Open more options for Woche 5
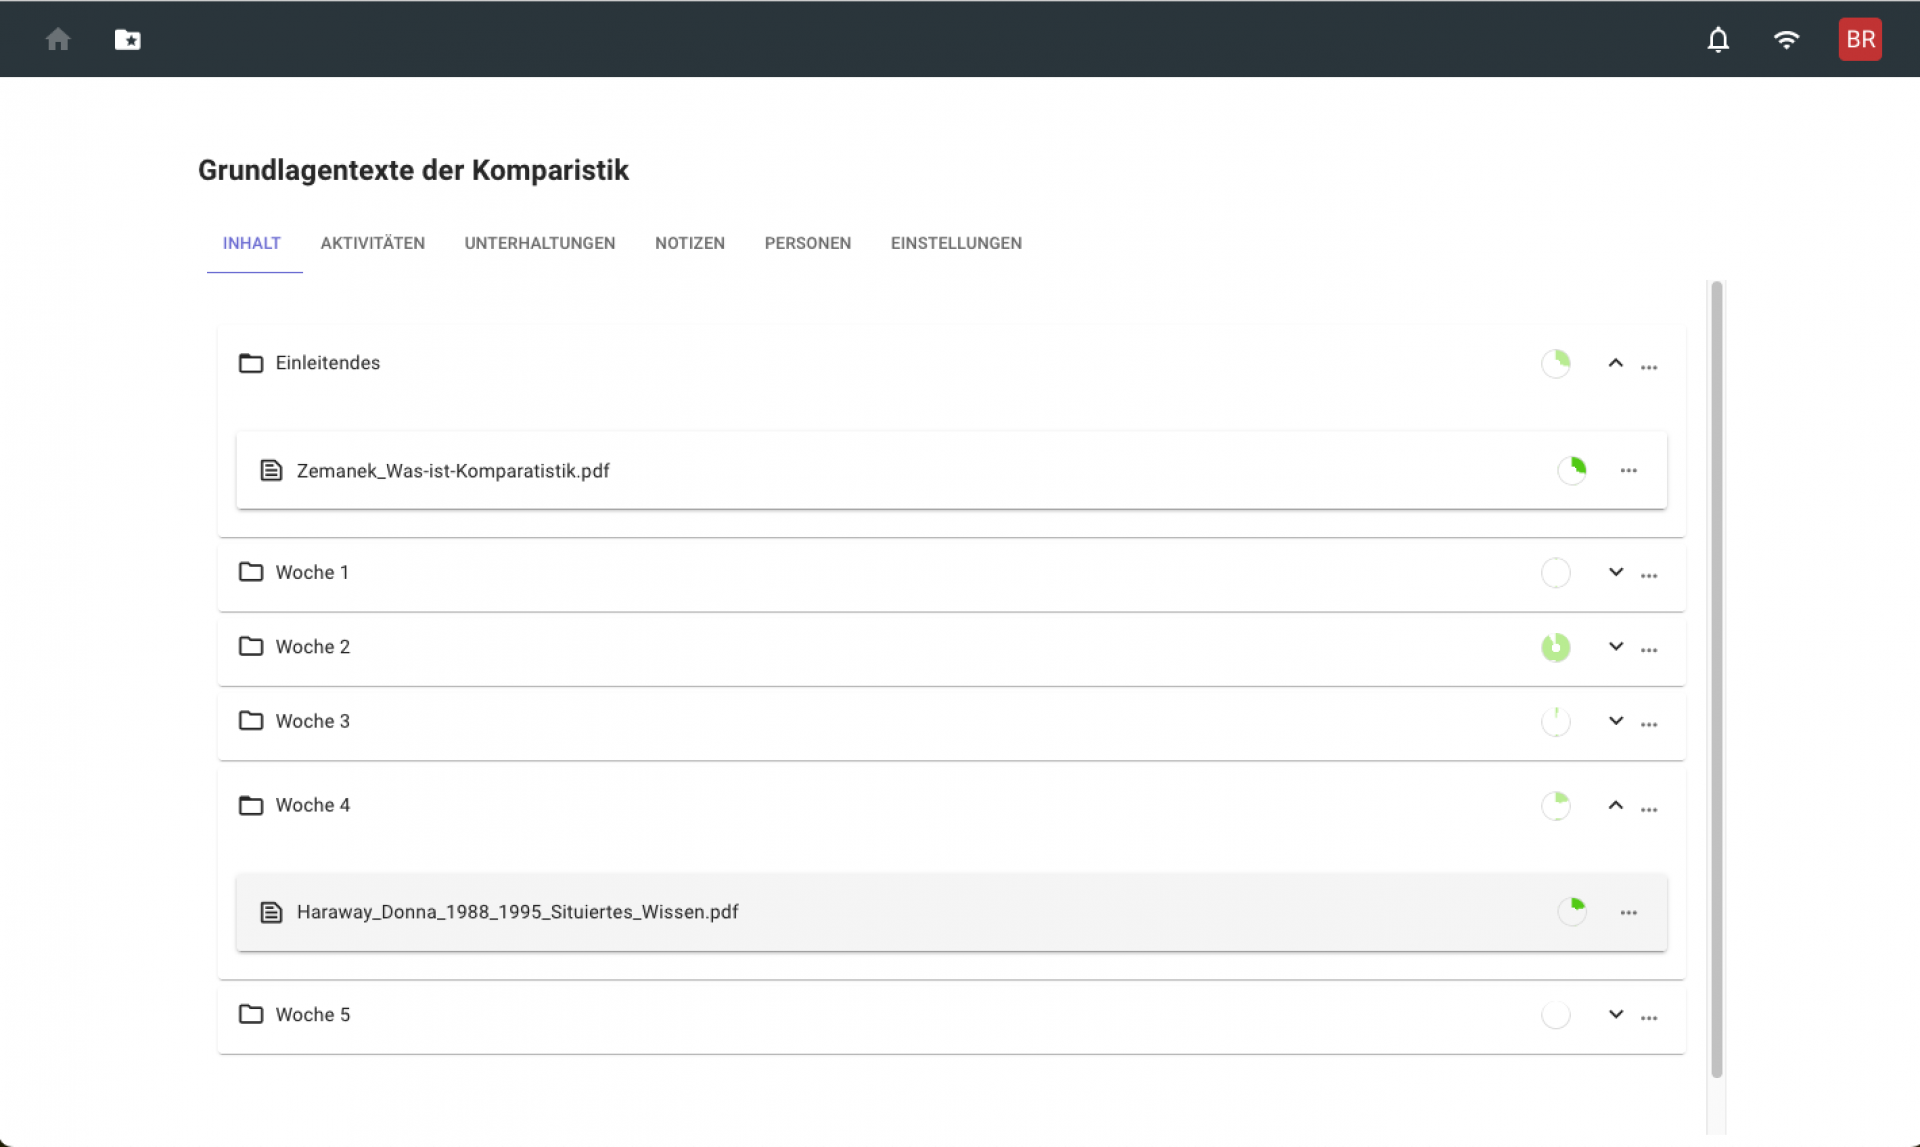This screenshot has width=1920, height=1147. [x=1649, y=1018]
